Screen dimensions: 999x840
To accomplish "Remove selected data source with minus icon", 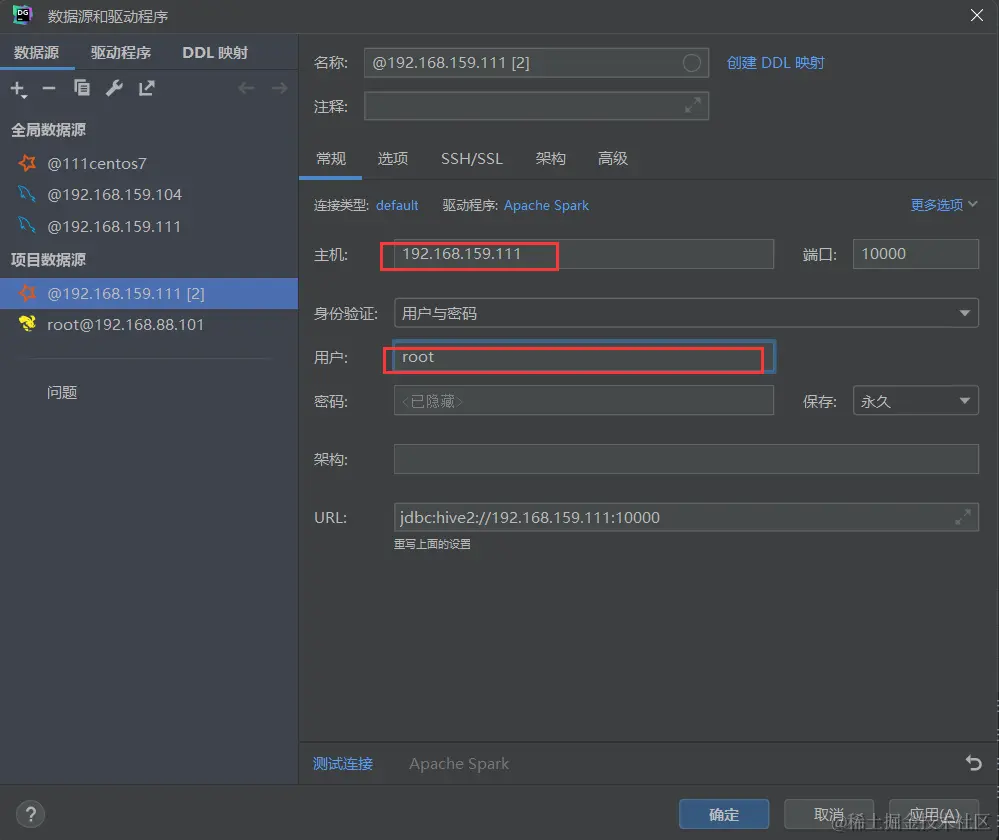I will (x=49, y=88).
